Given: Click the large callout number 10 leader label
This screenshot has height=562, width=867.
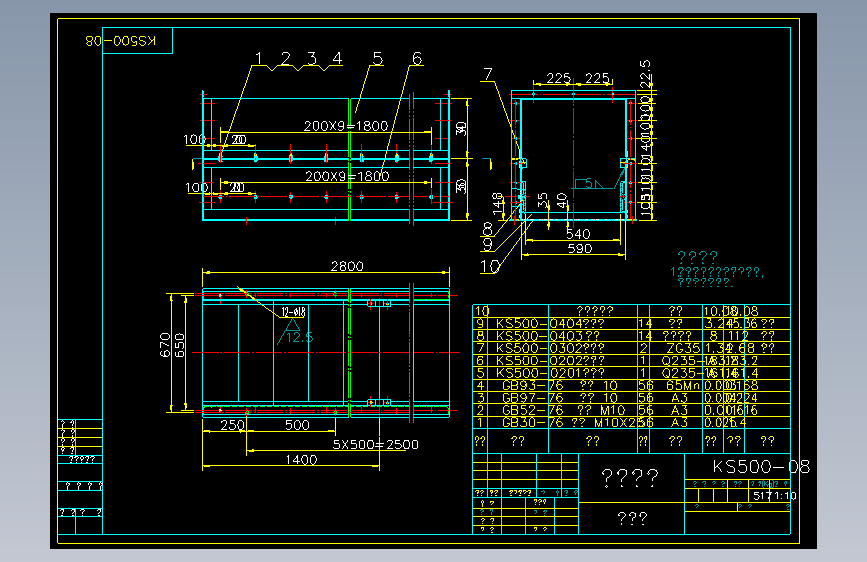Looking at the screenshot, I should 490,267.
